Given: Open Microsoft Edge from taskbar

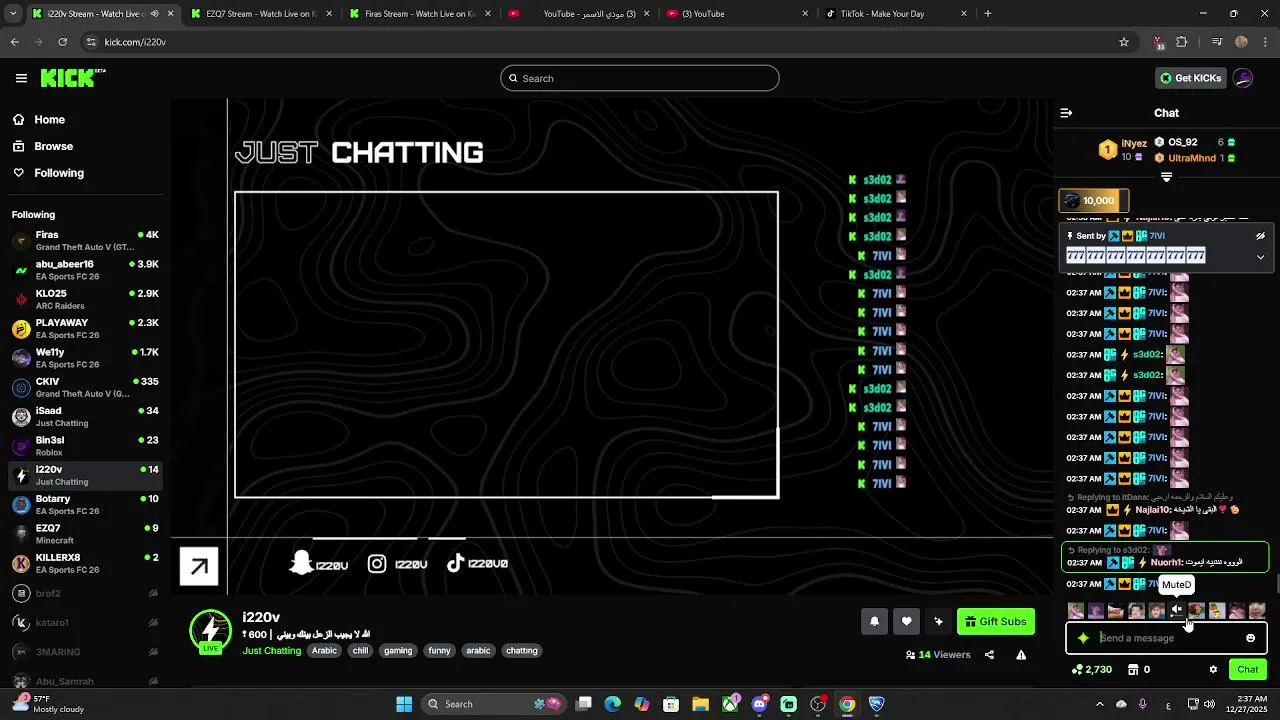Looking at the screenshot, I should click(613, 704).
